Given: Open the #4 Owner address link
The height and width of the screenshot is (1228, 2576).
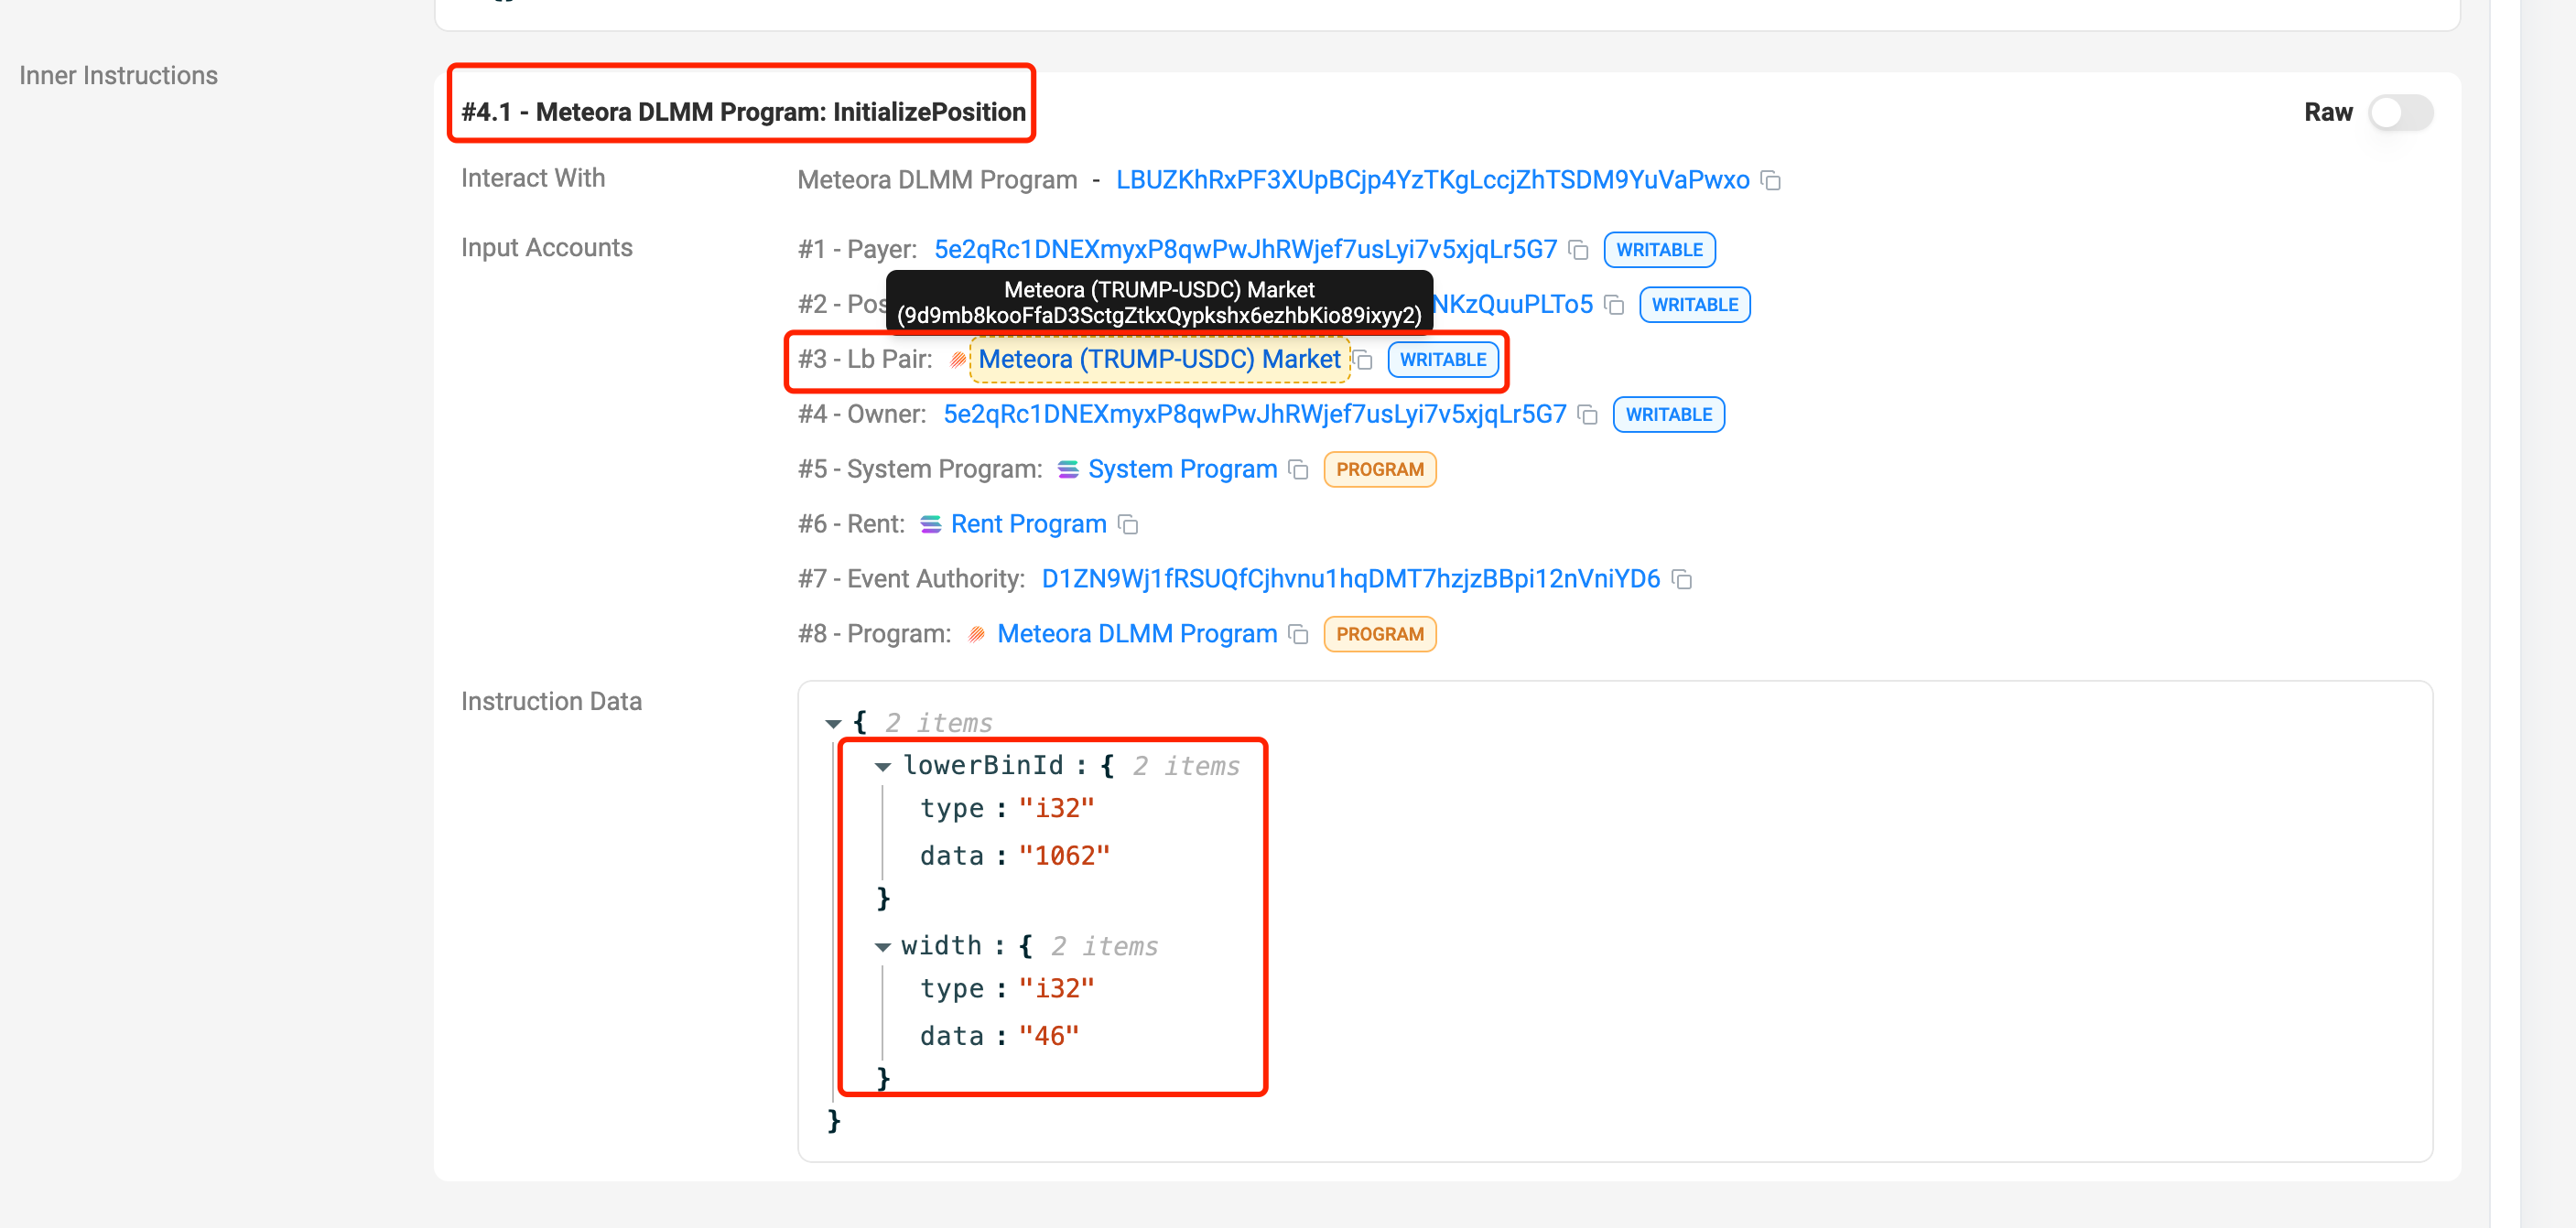Looking at the screenshot, I should tap(1255, 415).
